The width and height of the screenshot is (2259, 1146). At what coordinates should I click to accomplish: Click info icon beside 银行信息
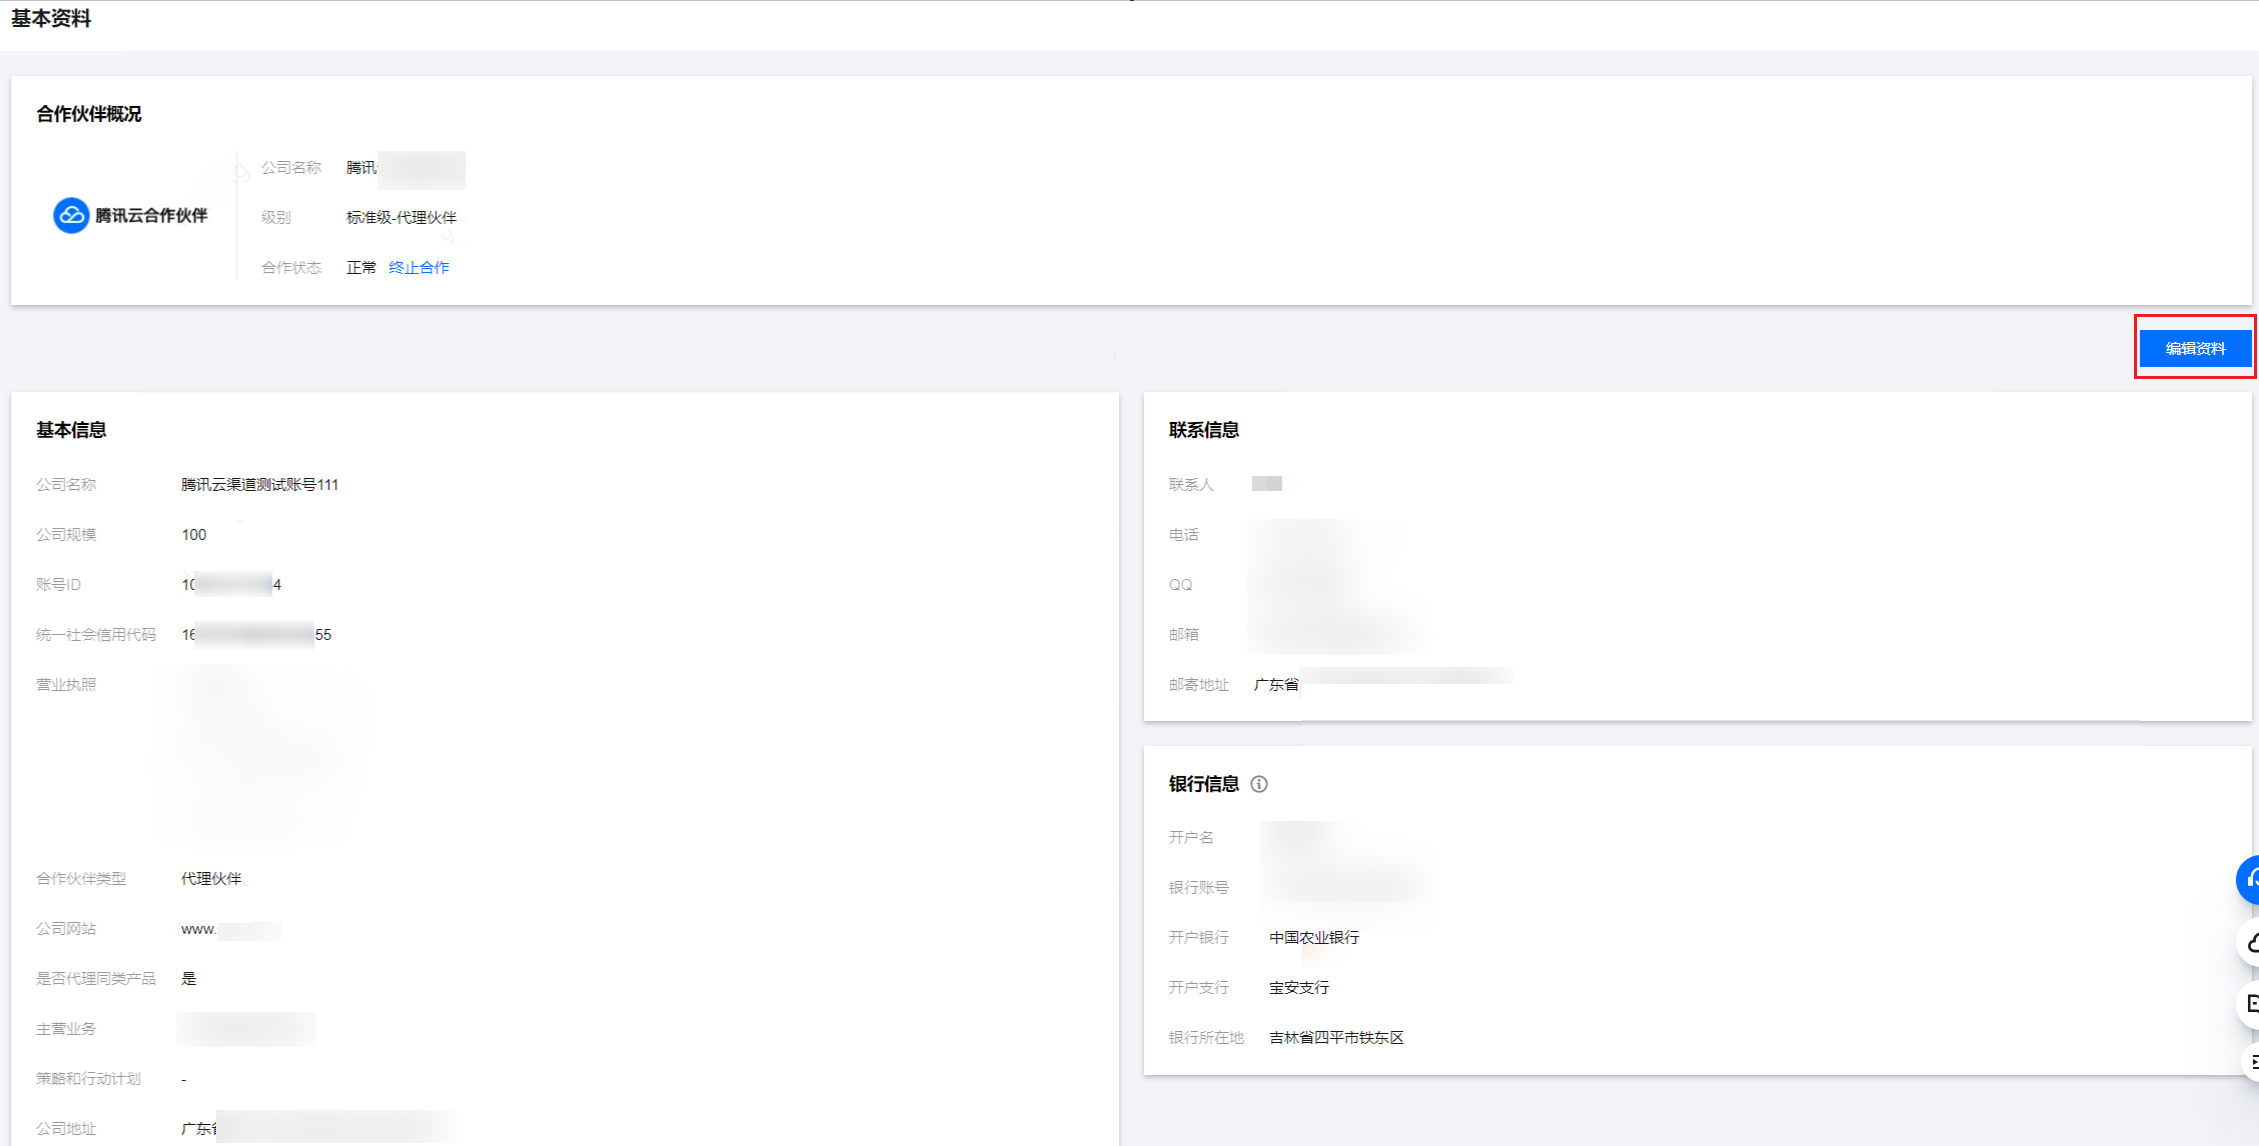point(1259,784)
